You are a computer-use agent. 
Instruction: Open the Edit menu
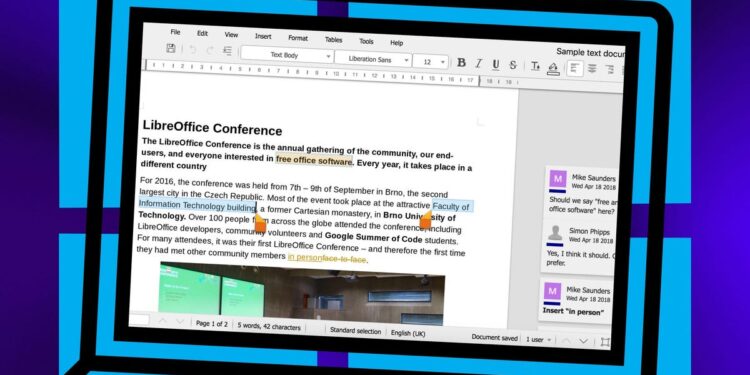coord(202,33)
